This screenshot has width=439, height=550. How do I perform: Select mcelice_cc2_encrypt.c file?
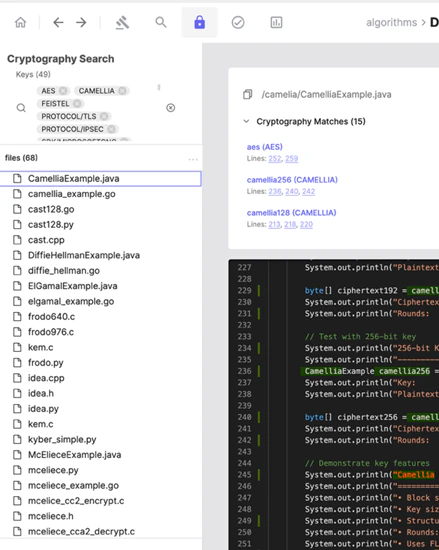coord(101,501)
